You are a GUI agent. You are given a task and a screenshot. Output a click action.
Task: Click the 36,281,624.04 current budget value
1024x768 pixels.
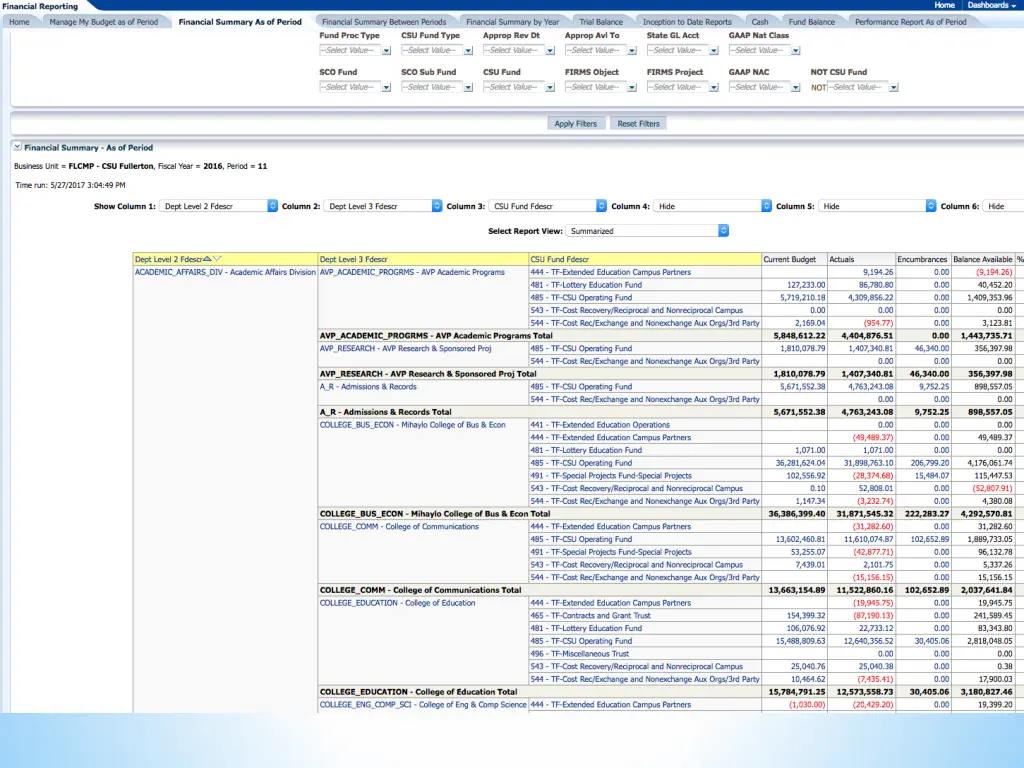tap(800, 463)
